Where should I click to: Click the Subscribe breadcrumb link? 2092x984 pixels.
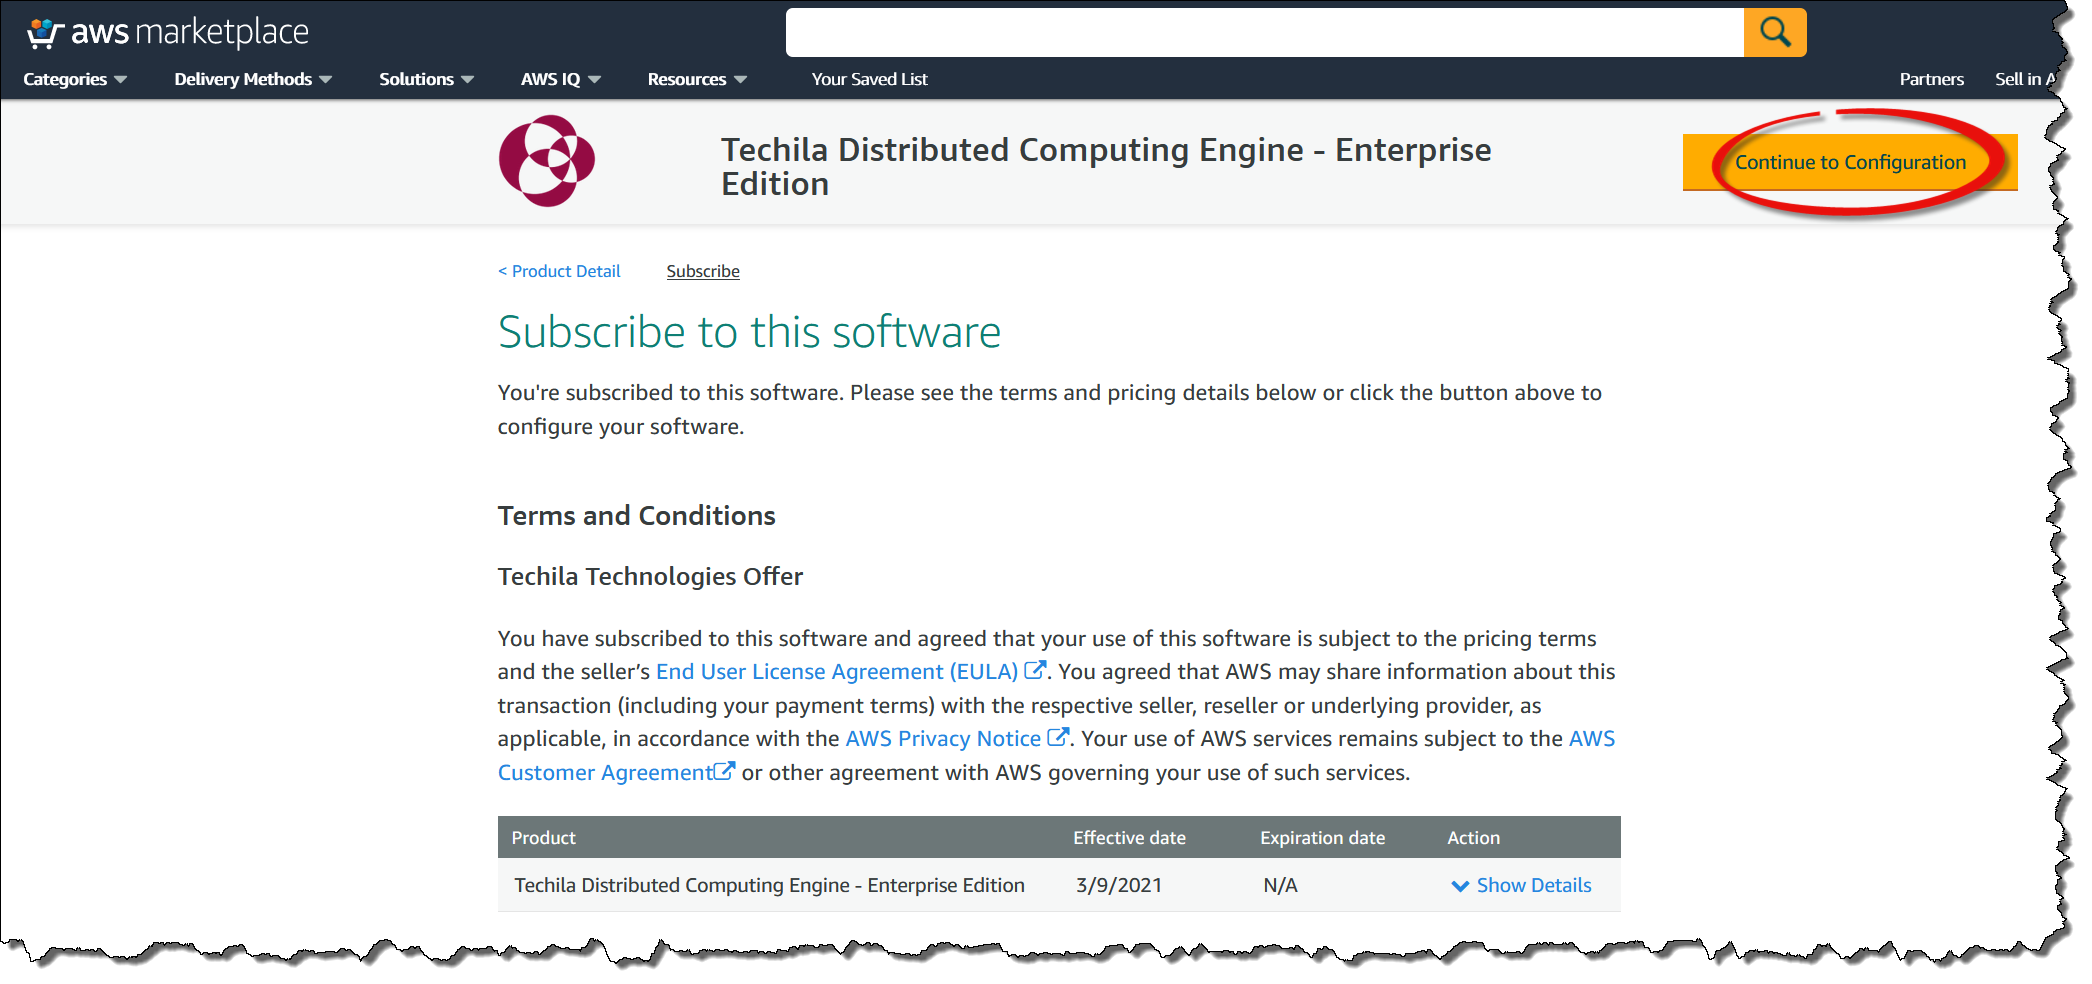[703, 271]
